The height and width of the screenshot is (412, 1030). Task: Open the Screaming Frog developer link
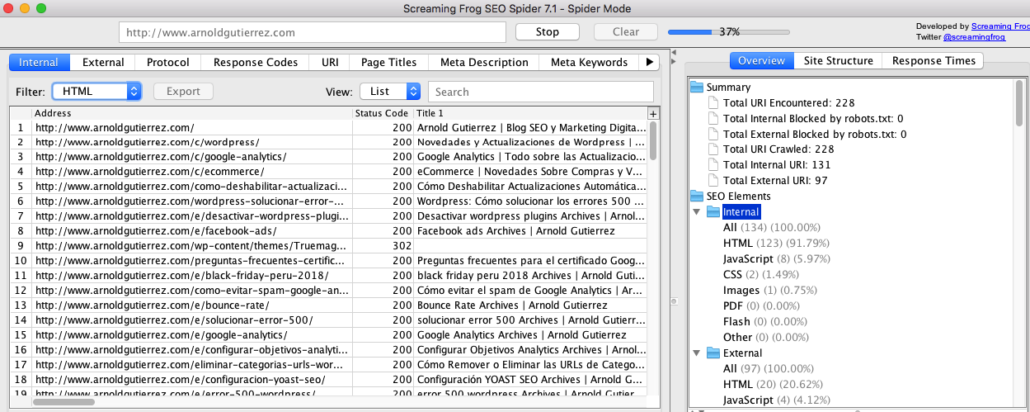pyautogui.click(x=1000, y=27)
